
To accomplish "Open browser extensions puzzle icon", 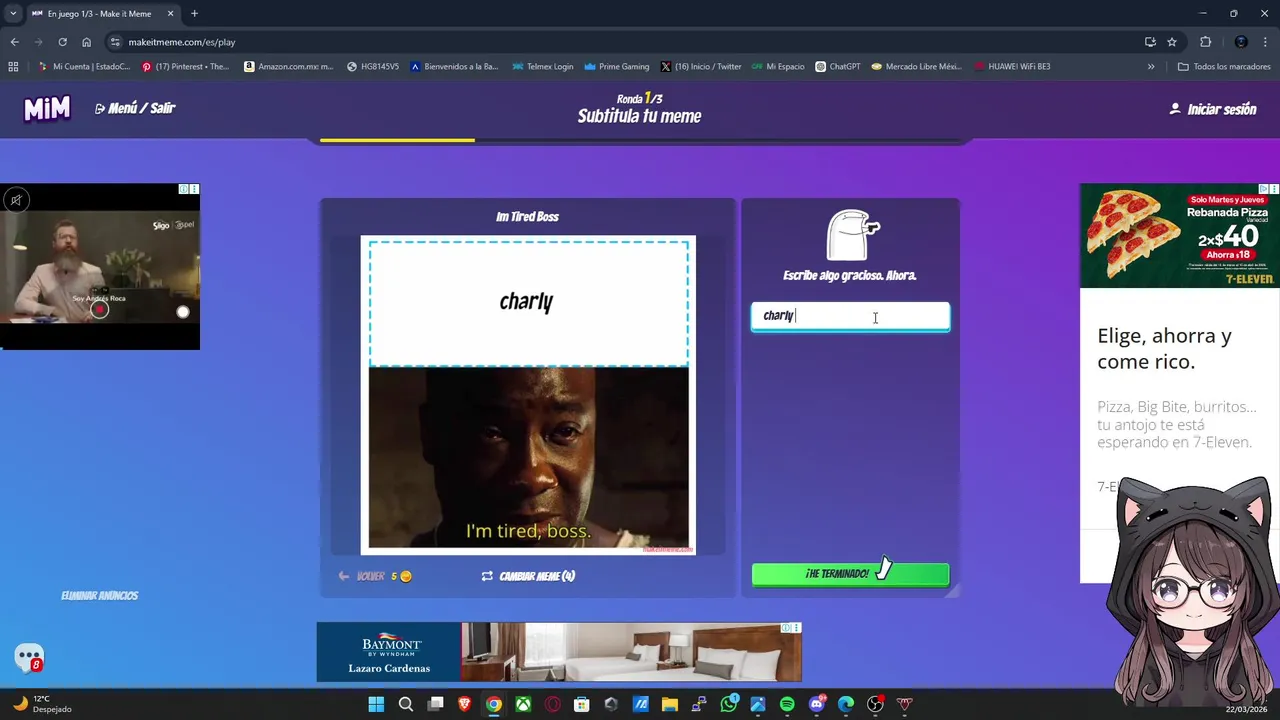I will 1205,42.
